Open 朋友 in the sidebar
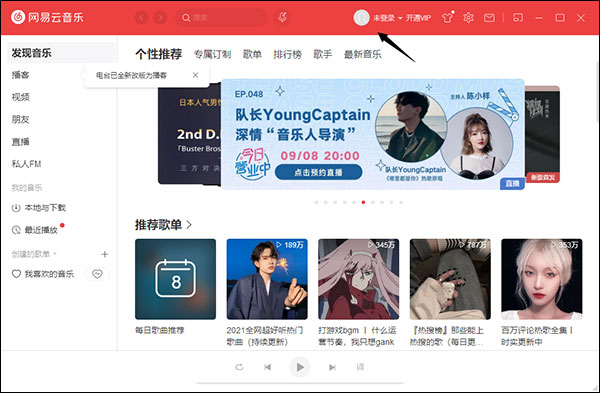Viewport: 600px width, 393px height. point(21,119)
